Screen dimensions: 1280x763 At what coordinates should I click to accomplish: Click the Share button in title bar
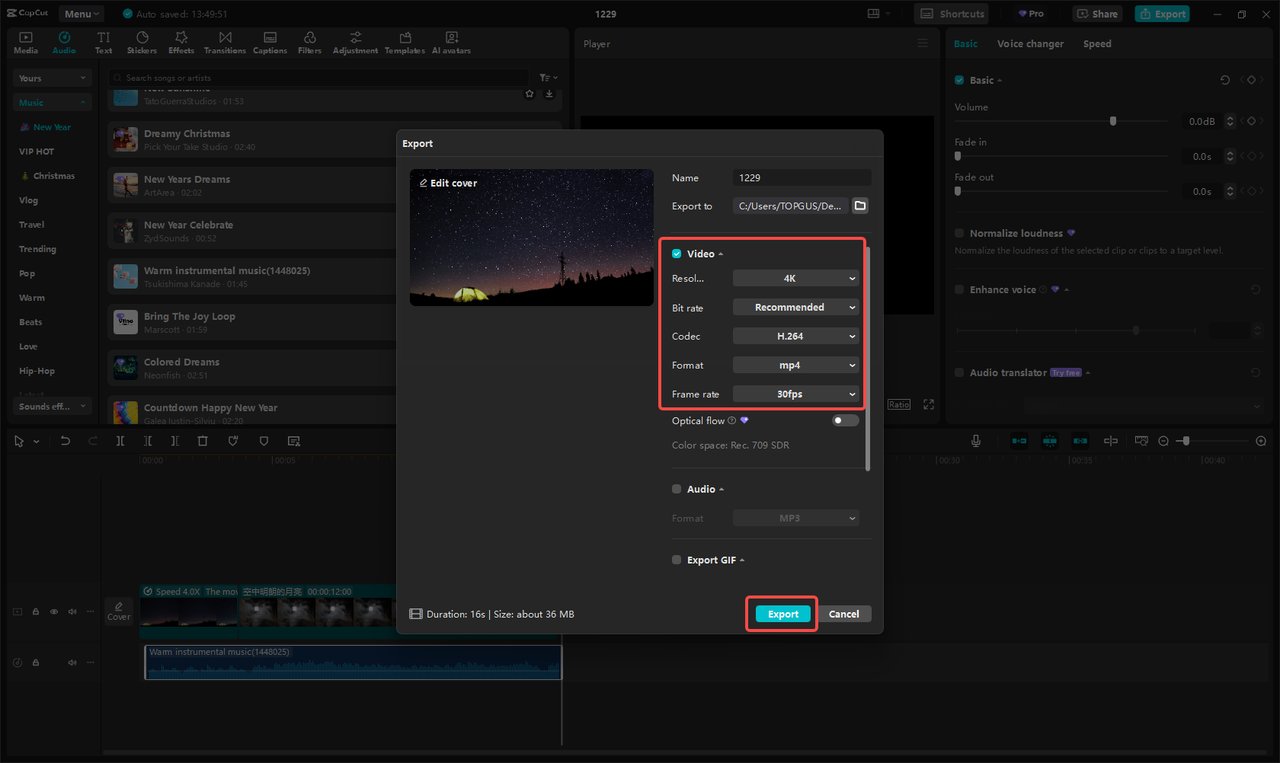point(1097,14)
